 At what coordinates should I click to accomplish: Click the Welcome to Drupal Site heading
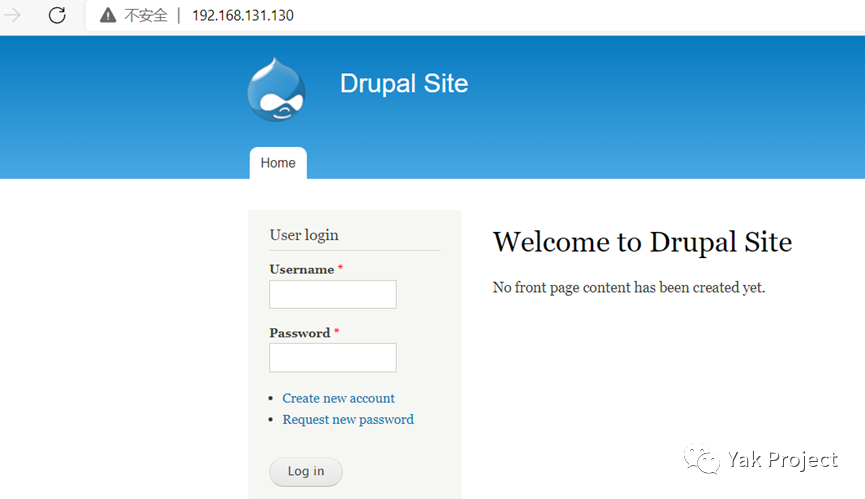pos(642,242)
